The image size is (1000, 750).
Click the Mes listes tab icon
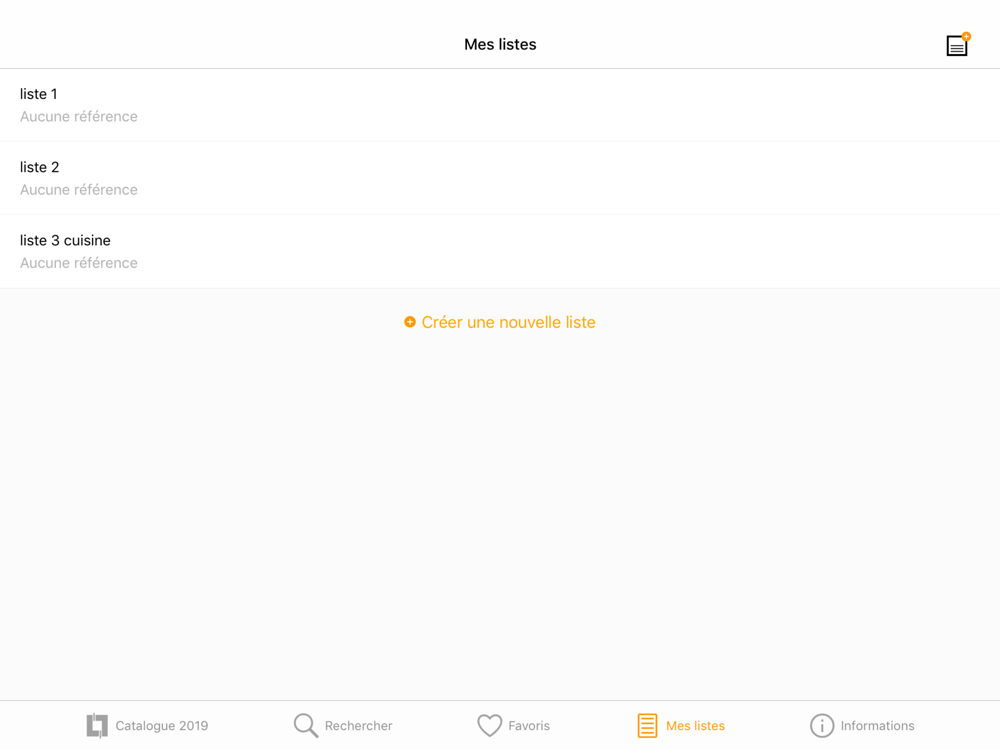click(x=647, y=726)
